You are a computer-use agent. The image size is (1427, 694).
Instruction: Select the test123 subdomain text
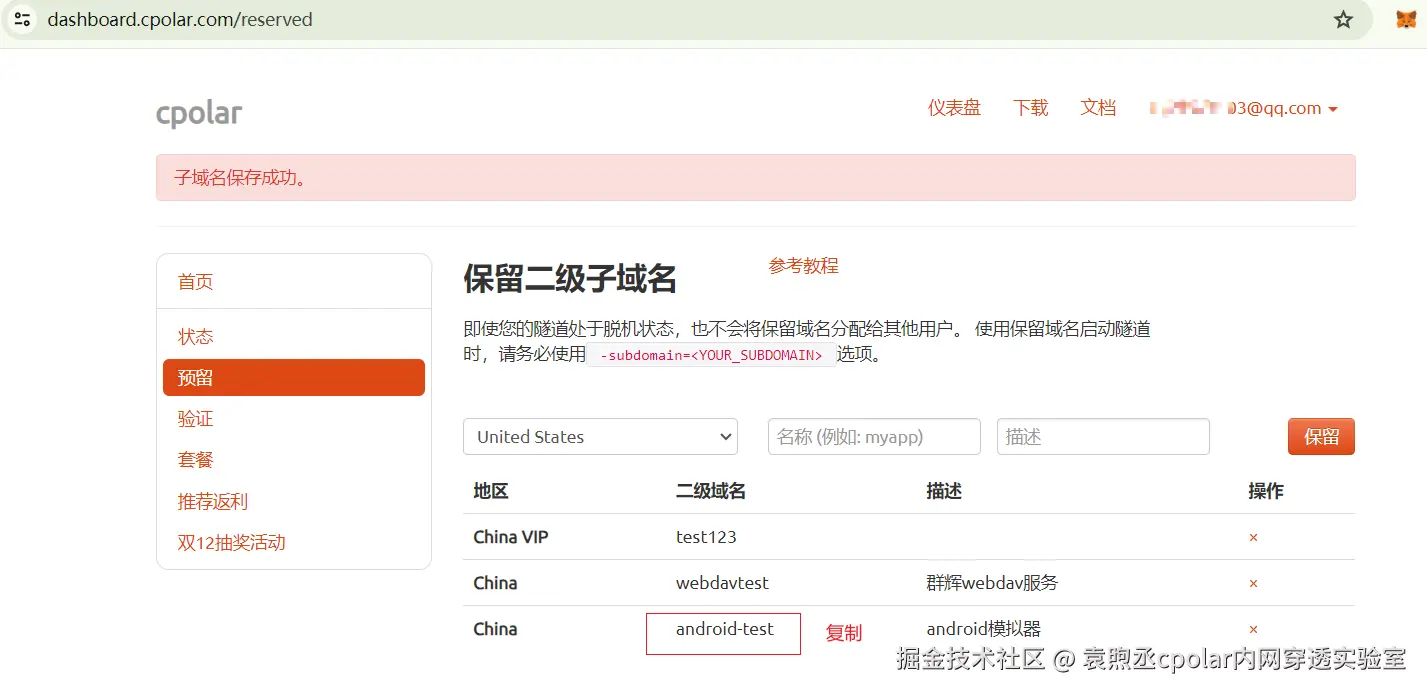(706, 537)
